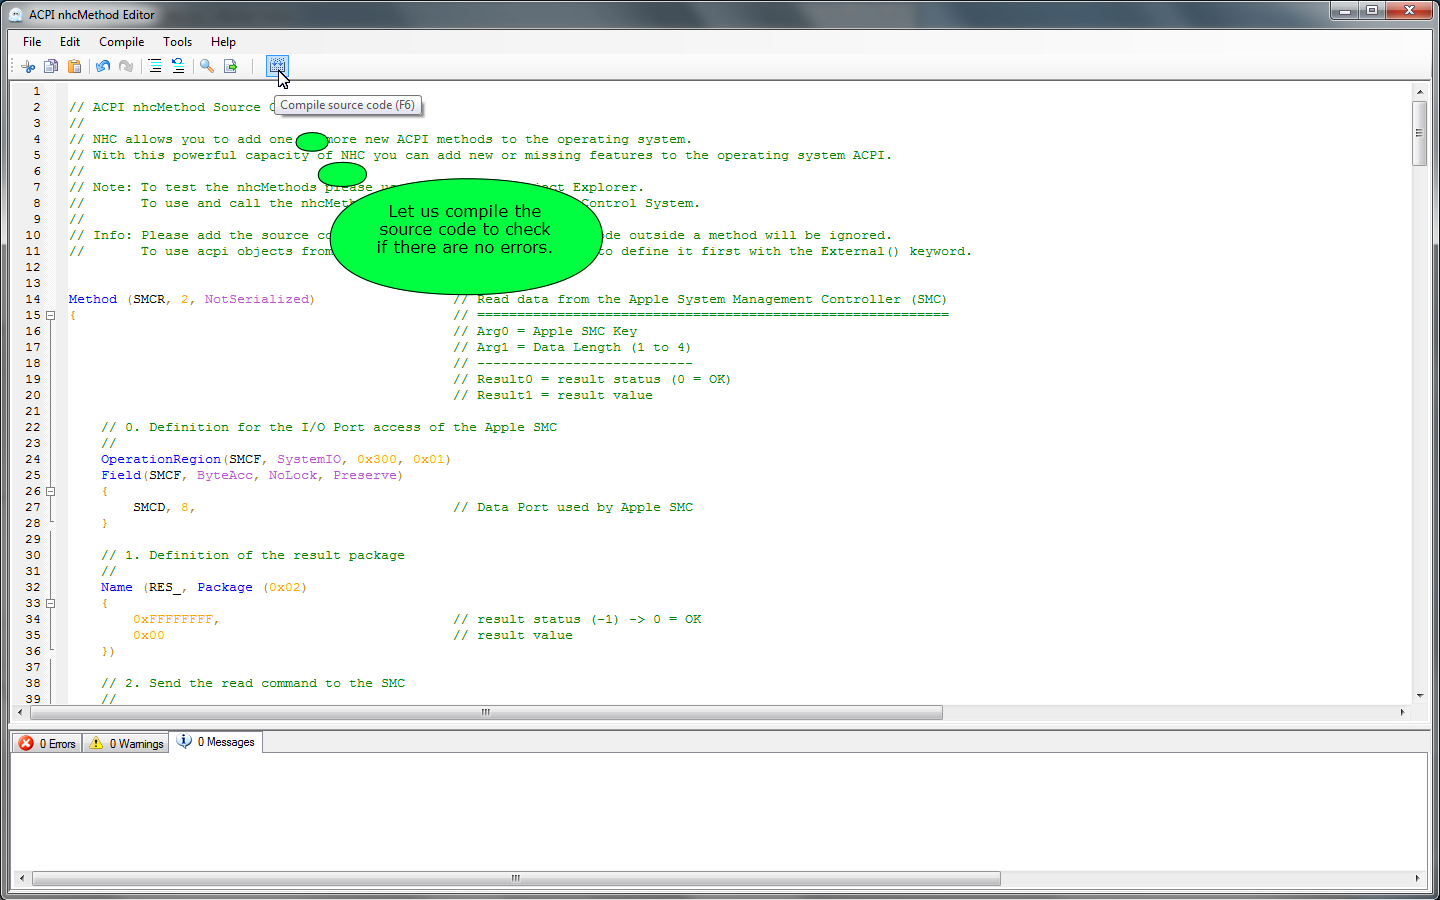1440x900 pixels.
Task: Click the go-to page arrow icon
Action: [231, 66]
